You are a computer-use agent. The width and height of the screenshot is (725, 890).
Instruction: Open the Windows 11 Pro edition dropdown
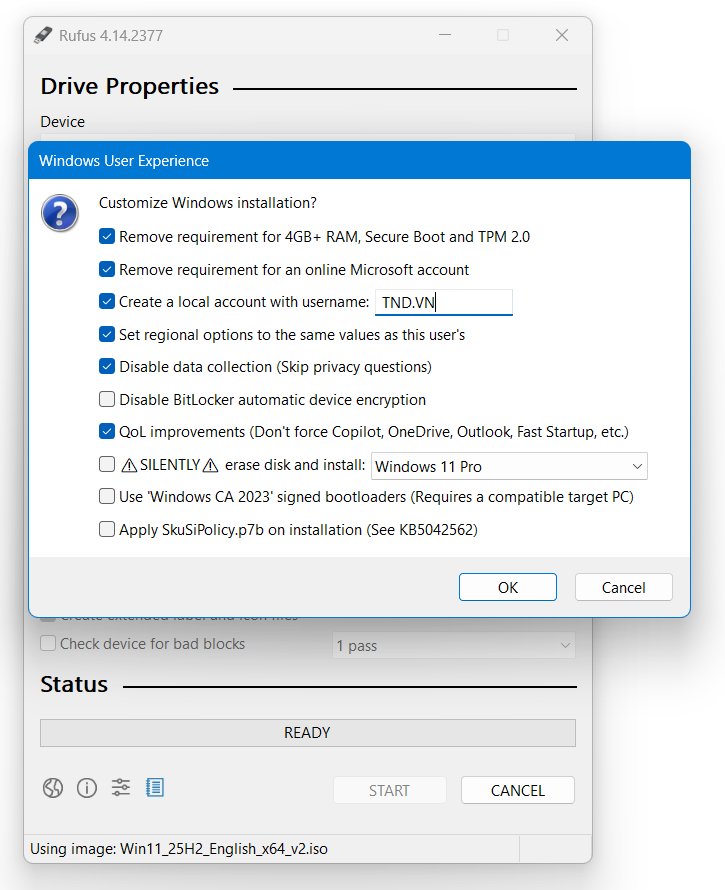coord(509,467)
